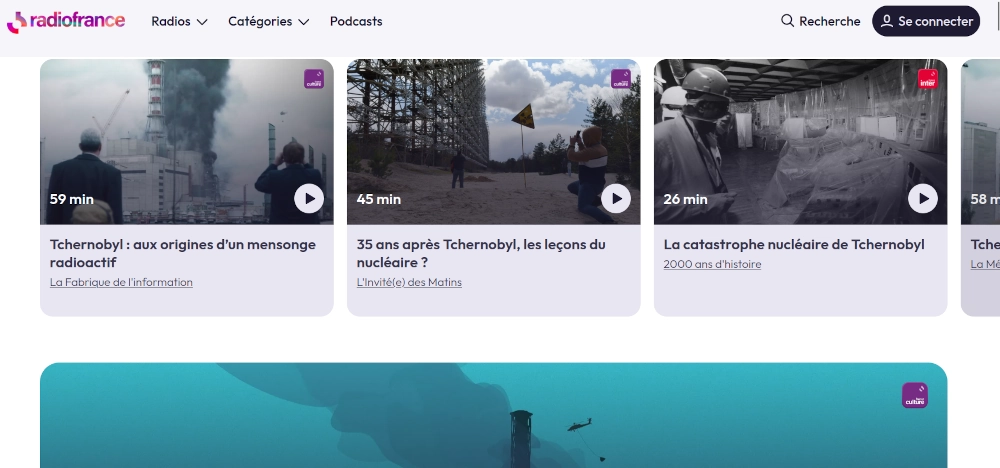Open the radar antenna thumbnail image
The image size is (1000, 468).
494,142
